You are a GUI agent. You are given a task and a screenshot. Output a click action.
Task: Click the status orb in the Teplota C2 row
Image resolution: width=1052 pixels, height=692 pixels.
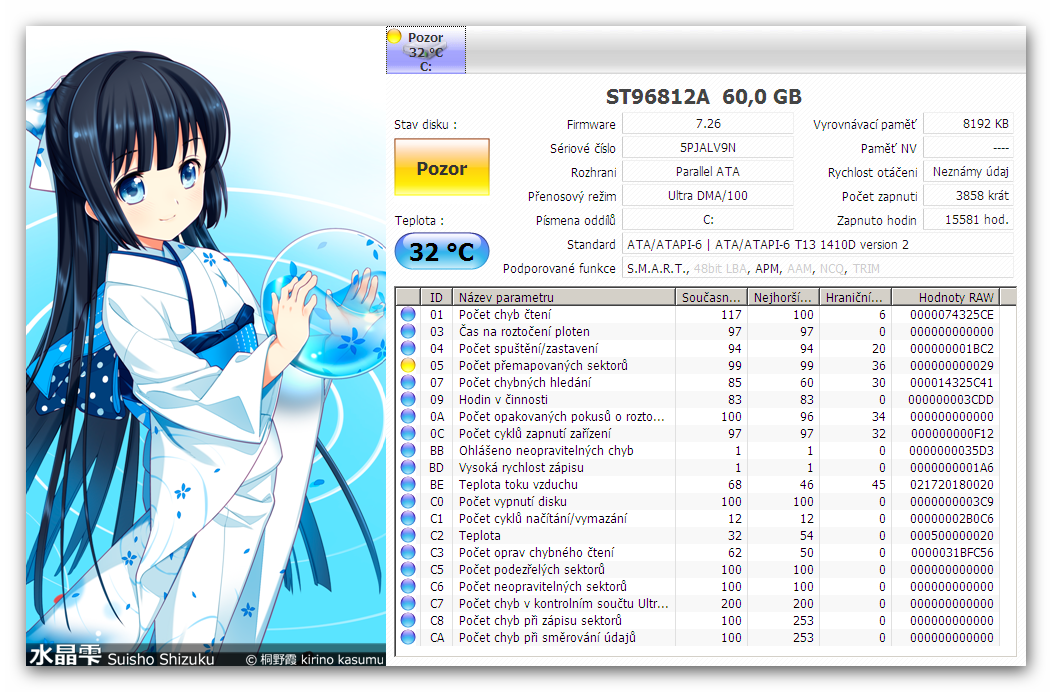[x=408, y=535]
